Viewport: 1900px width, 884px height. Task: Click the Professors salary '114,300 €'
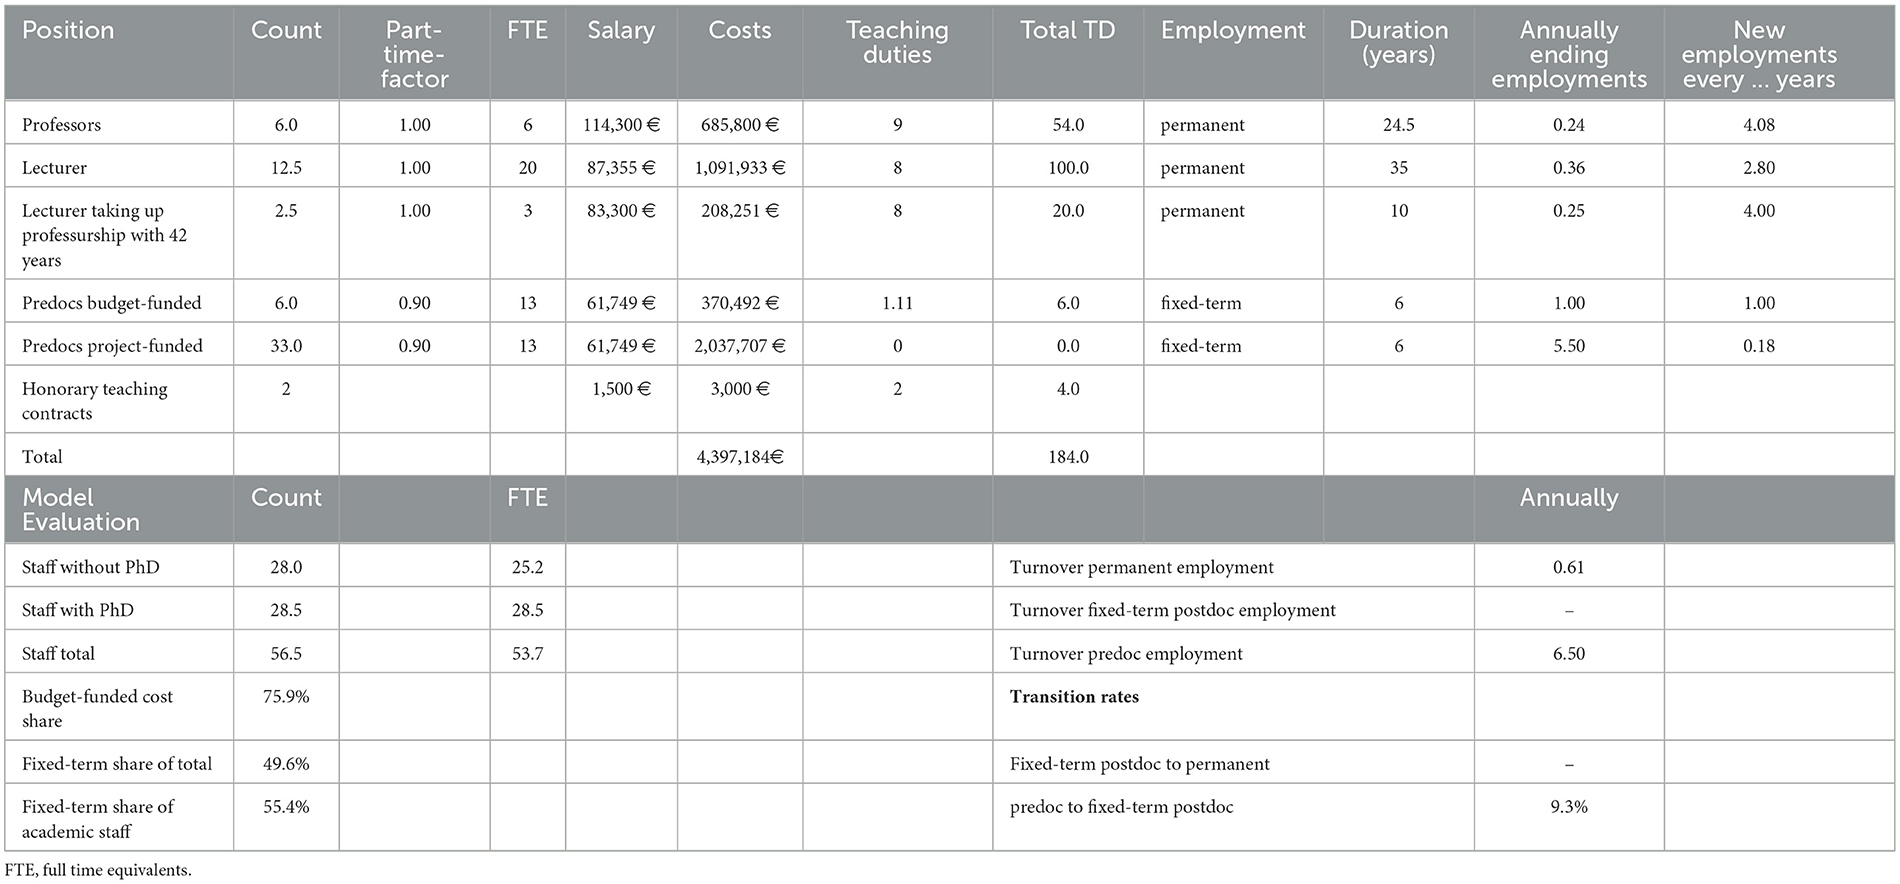(x=621, y=125)
